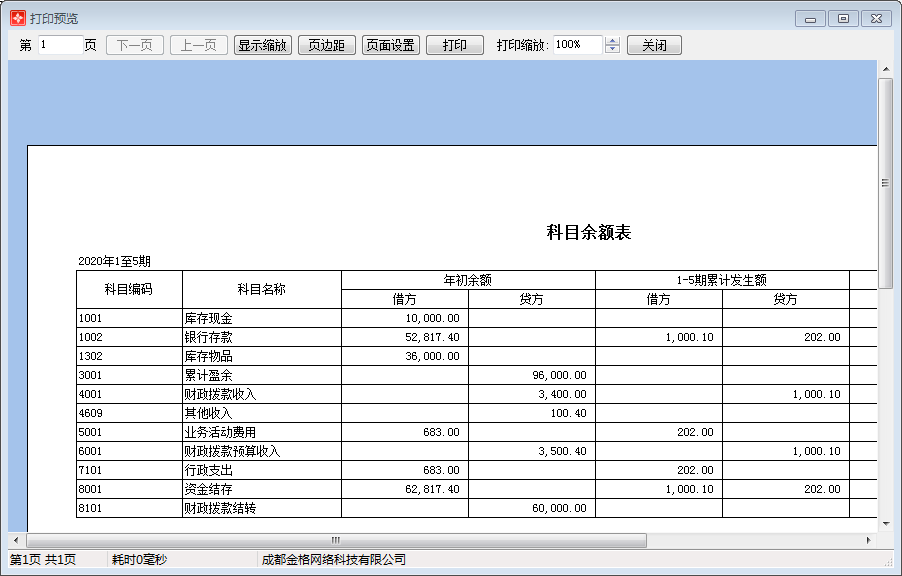Open 页面设置 to configure page setup
Image resolution: width=902 pixels, height=576 pixels.
tap(390, 44)
